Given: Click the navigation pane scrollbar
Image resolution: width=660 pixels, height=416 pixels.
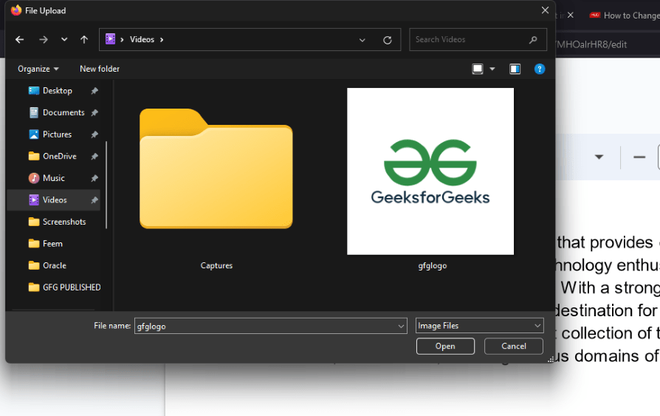Looking at the screenshot, I should click(x=106, y=185).
